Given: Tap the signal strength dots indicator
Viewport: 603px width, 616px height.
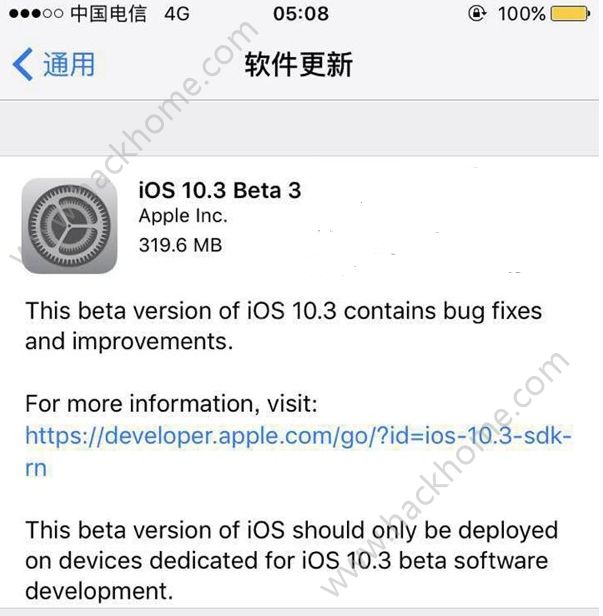Looking at the screenshot, I should 36,14.
